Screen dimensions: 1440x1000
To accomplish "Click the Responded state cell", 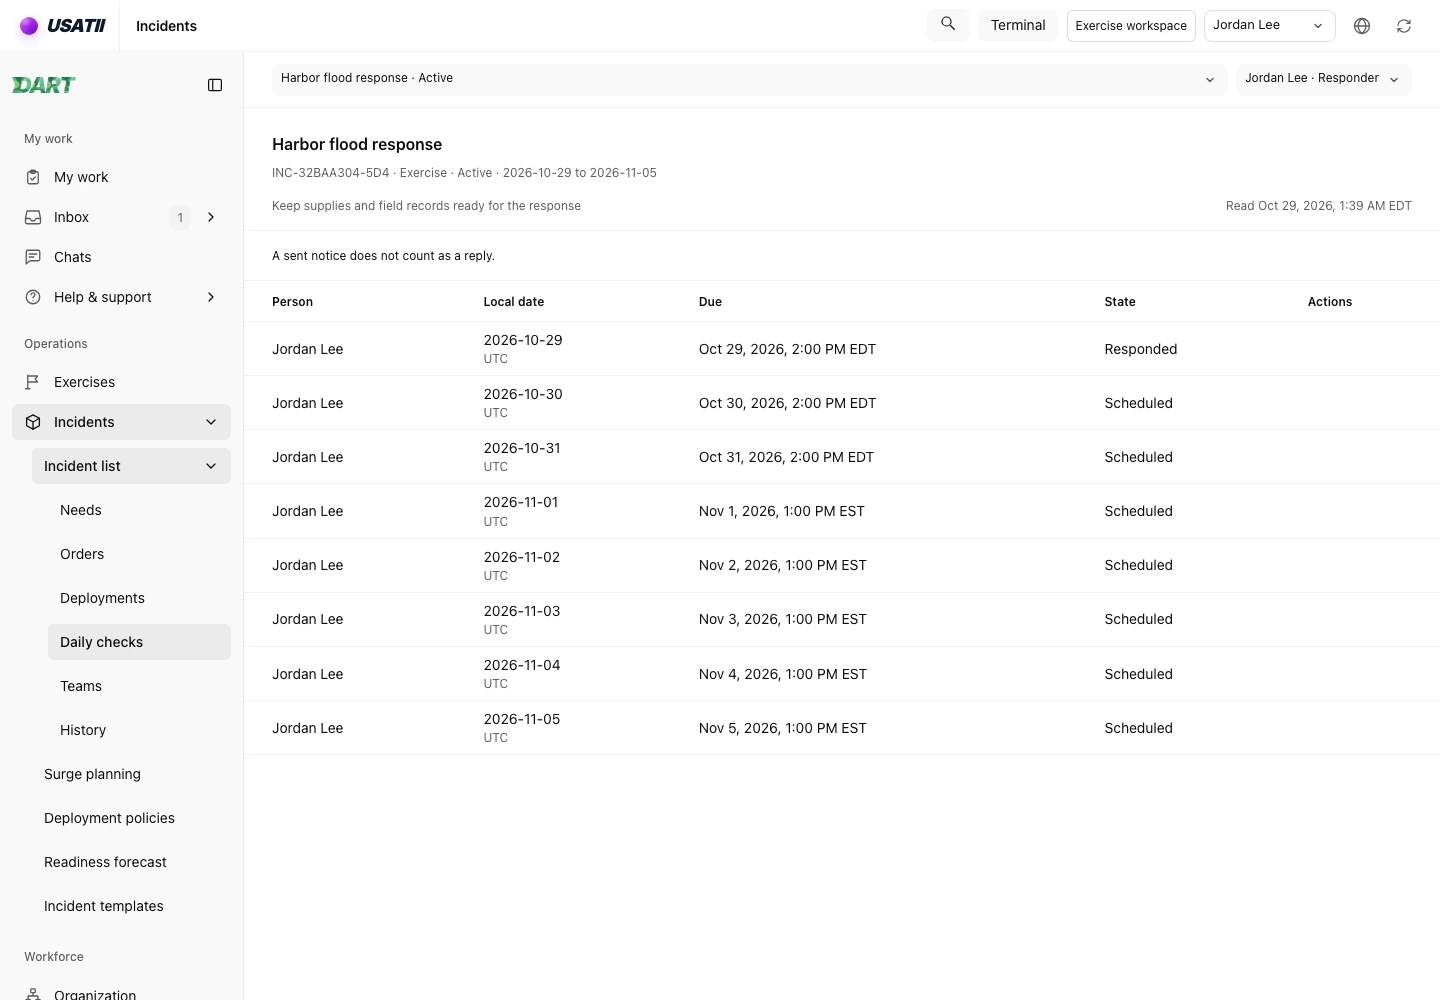I will click(x=1140, y=349).
